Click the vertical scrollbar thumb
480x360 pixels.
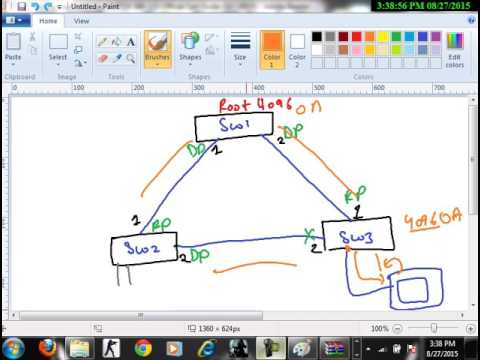coord(472,159)
